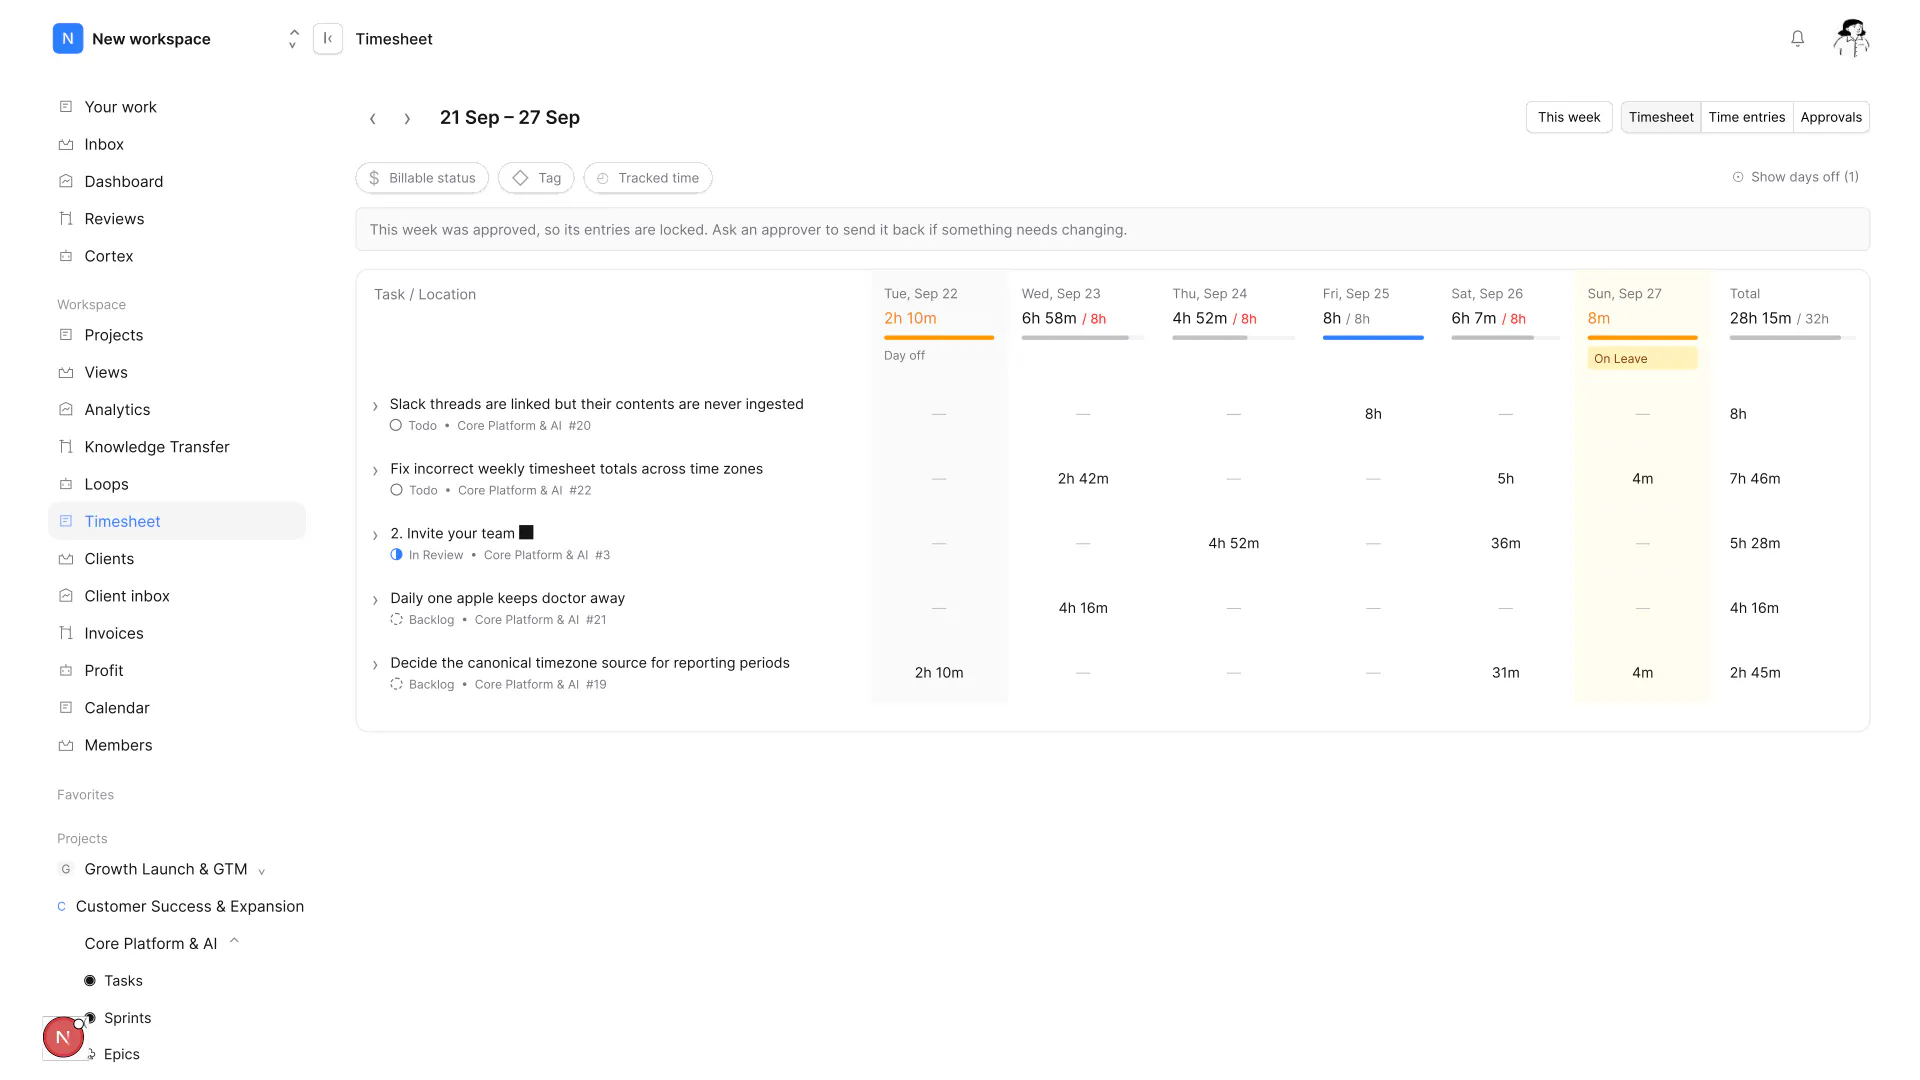Click the Dashboard sidebar icon
Screen dimensions: 1920x1080
(x=66, y=181)
